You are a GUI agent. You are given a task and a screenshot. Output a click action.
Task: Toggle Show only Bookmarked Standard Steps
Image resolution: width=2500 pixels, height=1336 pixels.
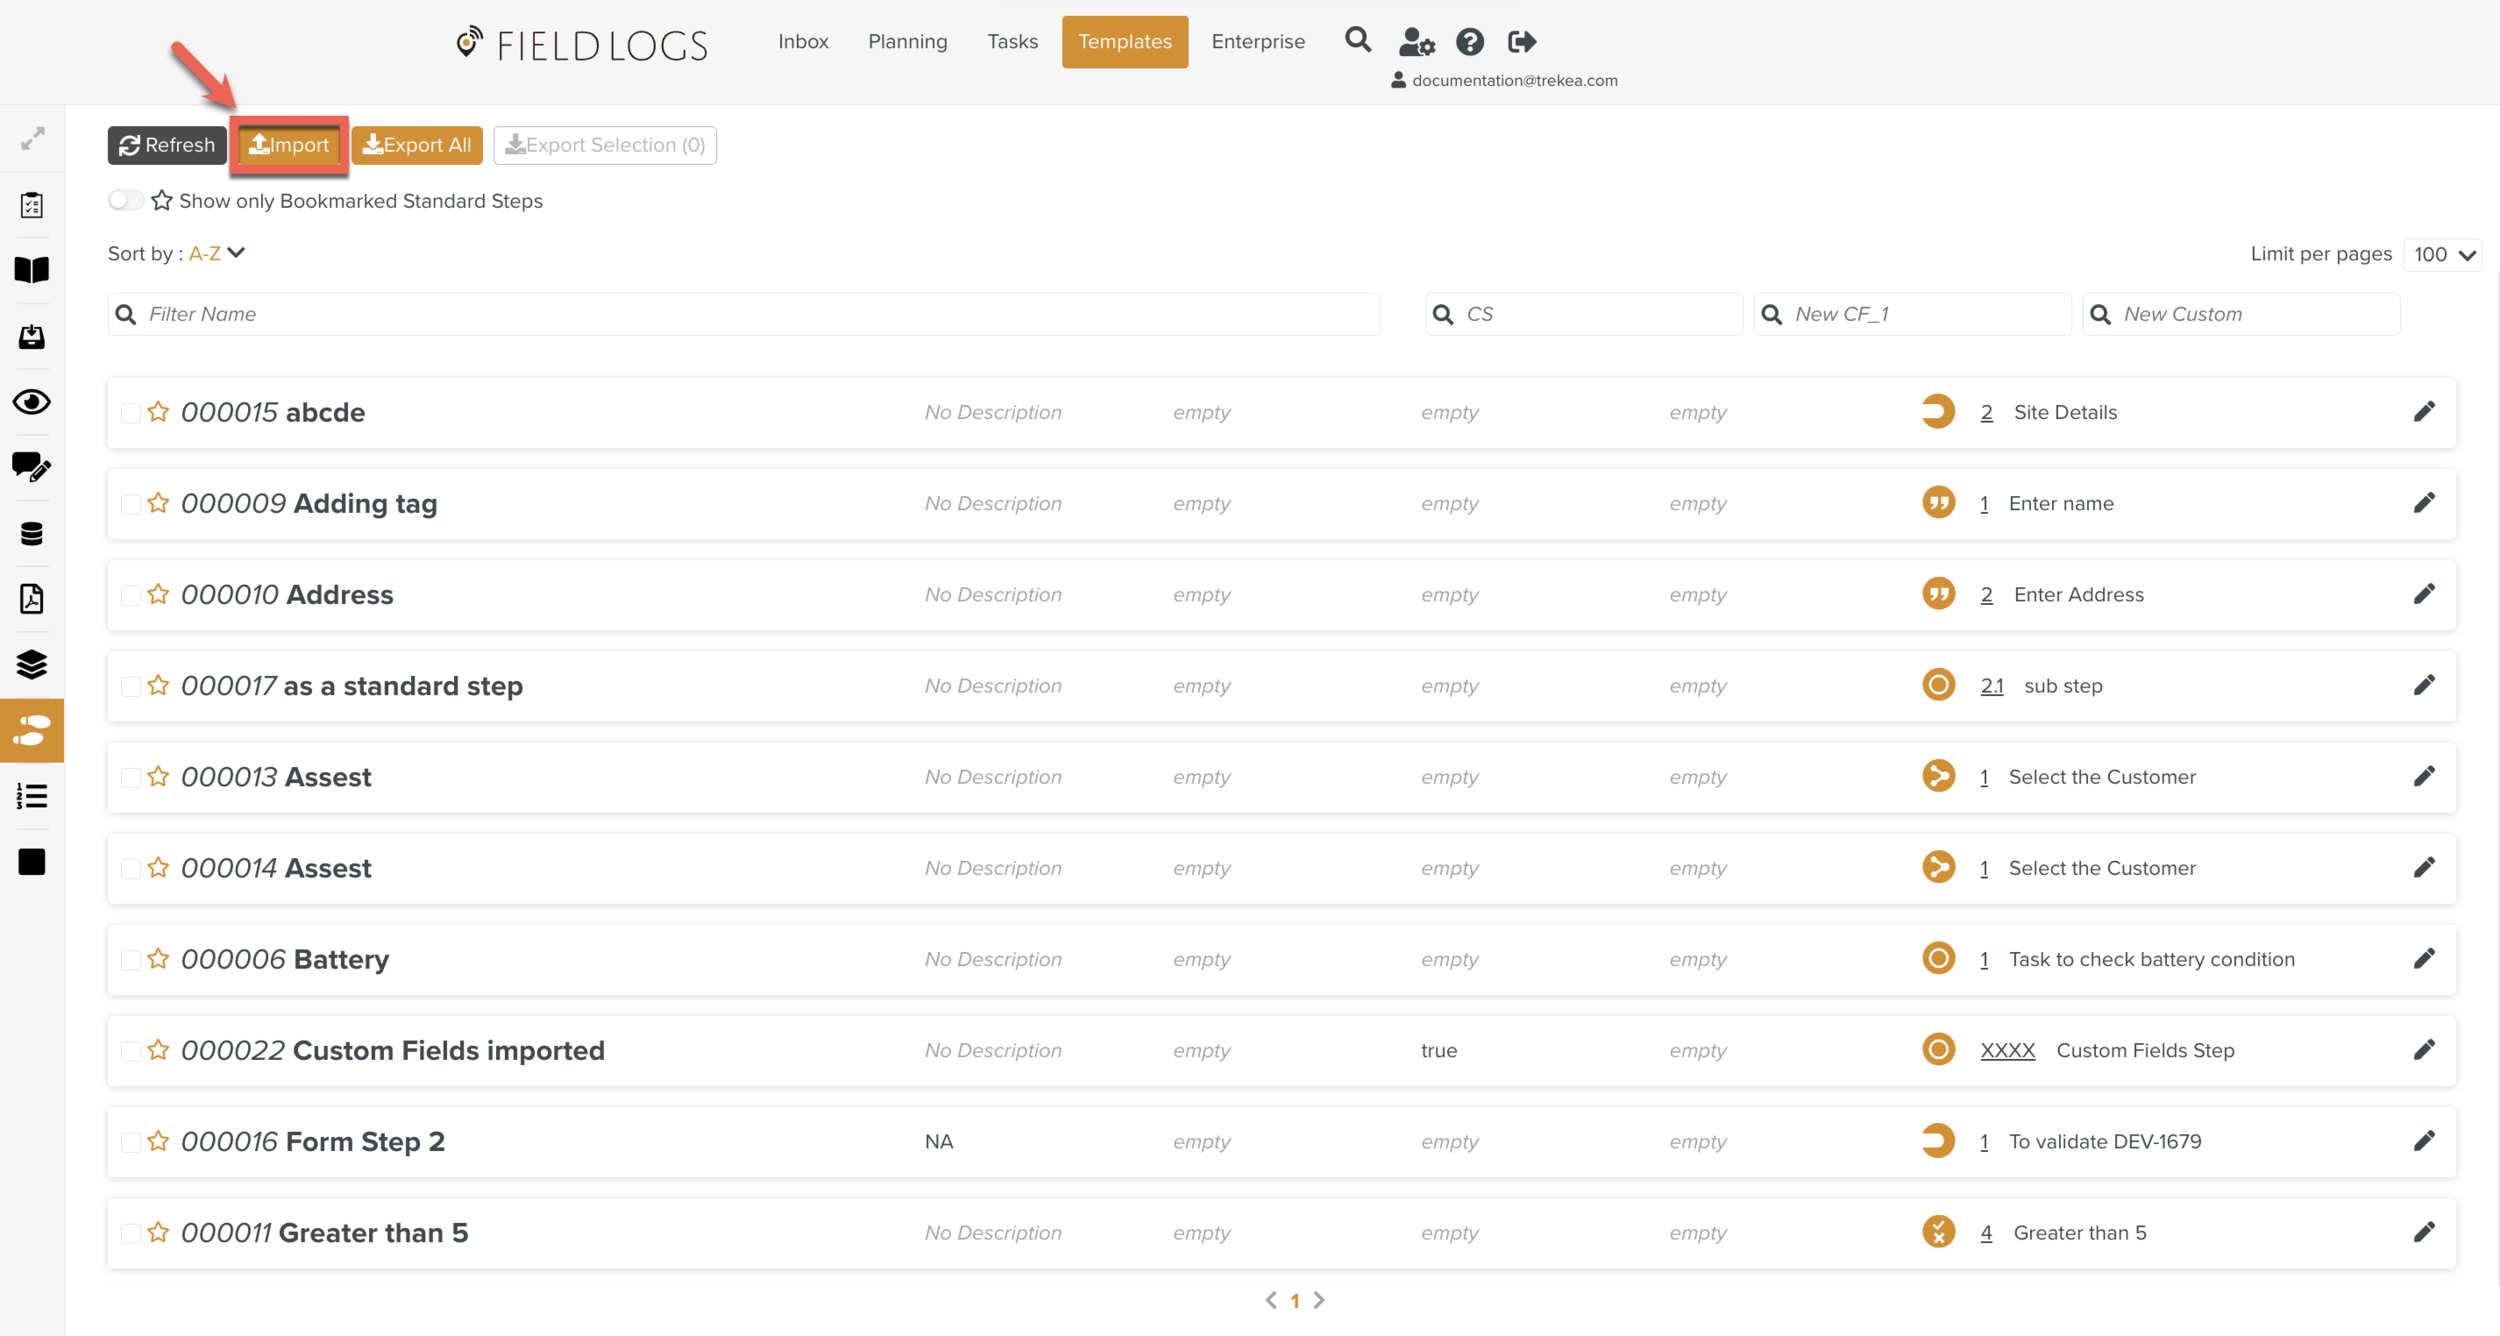(126, 200)
